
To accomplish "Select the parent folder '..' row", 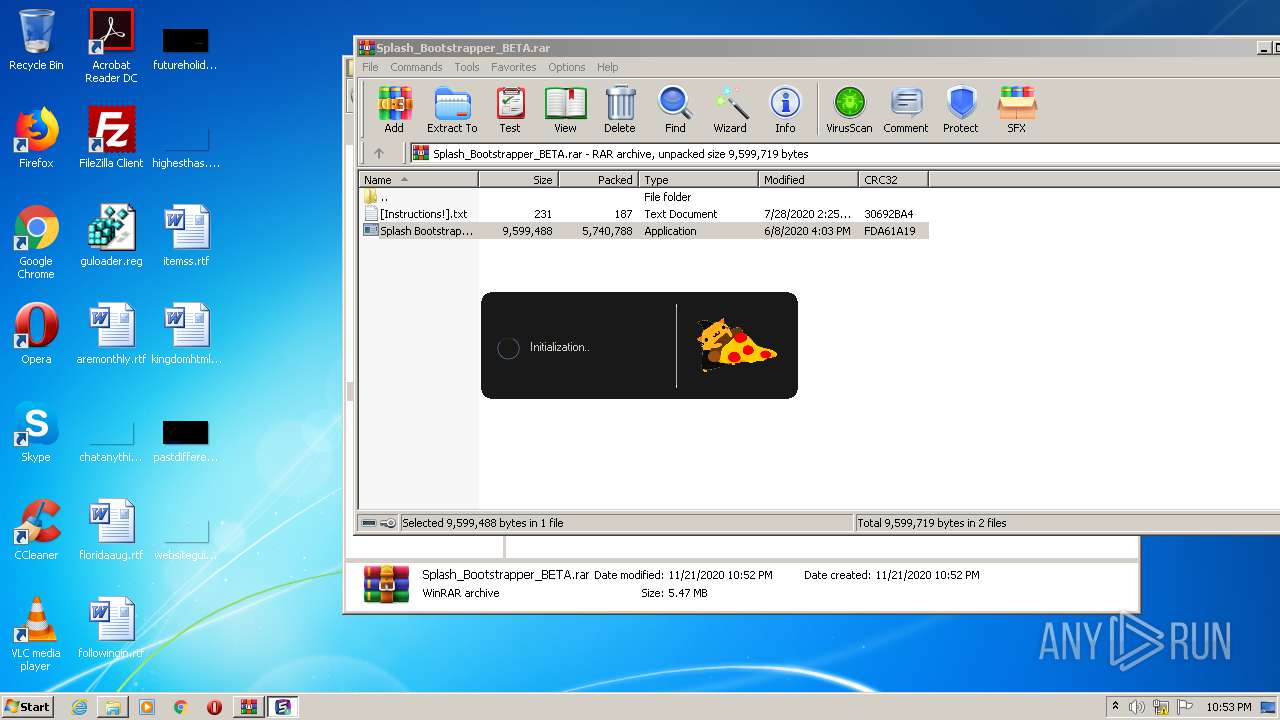I will tap(644, 197).
